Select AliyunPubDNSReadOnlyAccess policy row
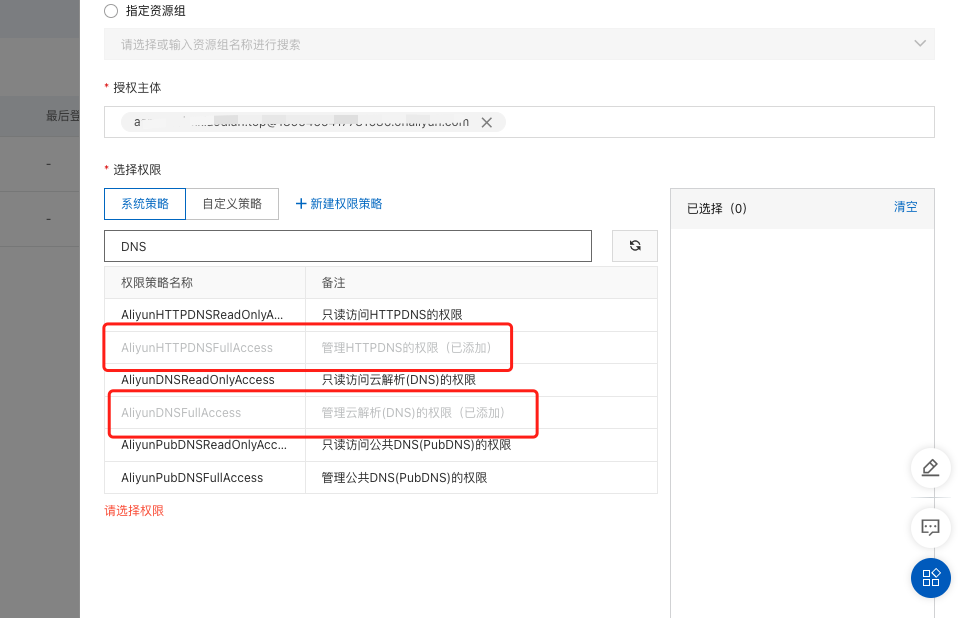The image size is (958, 618). coord(381,445)
